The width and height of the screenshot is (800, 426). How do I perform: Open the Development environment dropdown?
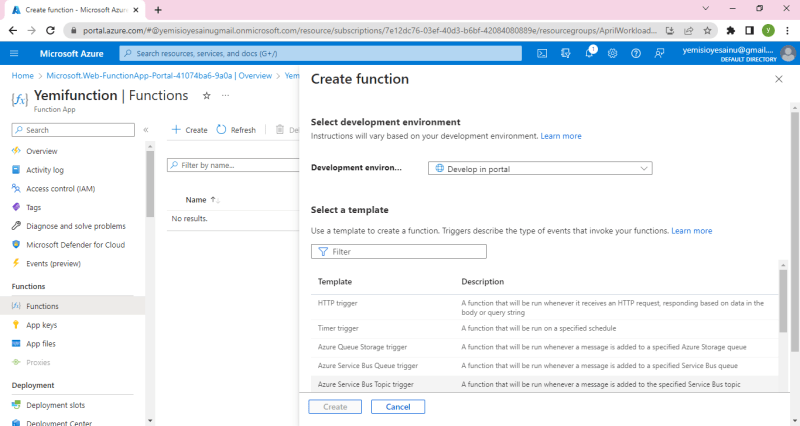[540, 168]
